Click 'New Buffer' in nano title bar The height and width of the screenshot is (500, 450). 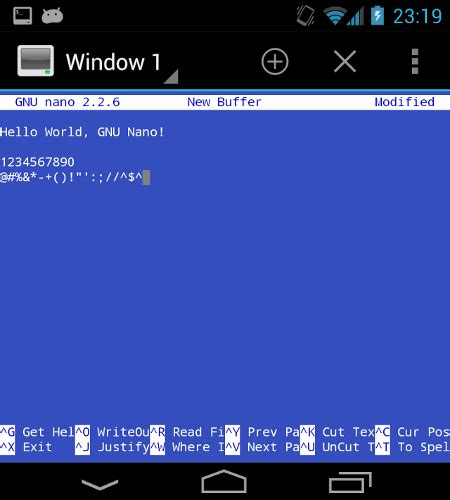pyautogui.click(x=224, y=102)
